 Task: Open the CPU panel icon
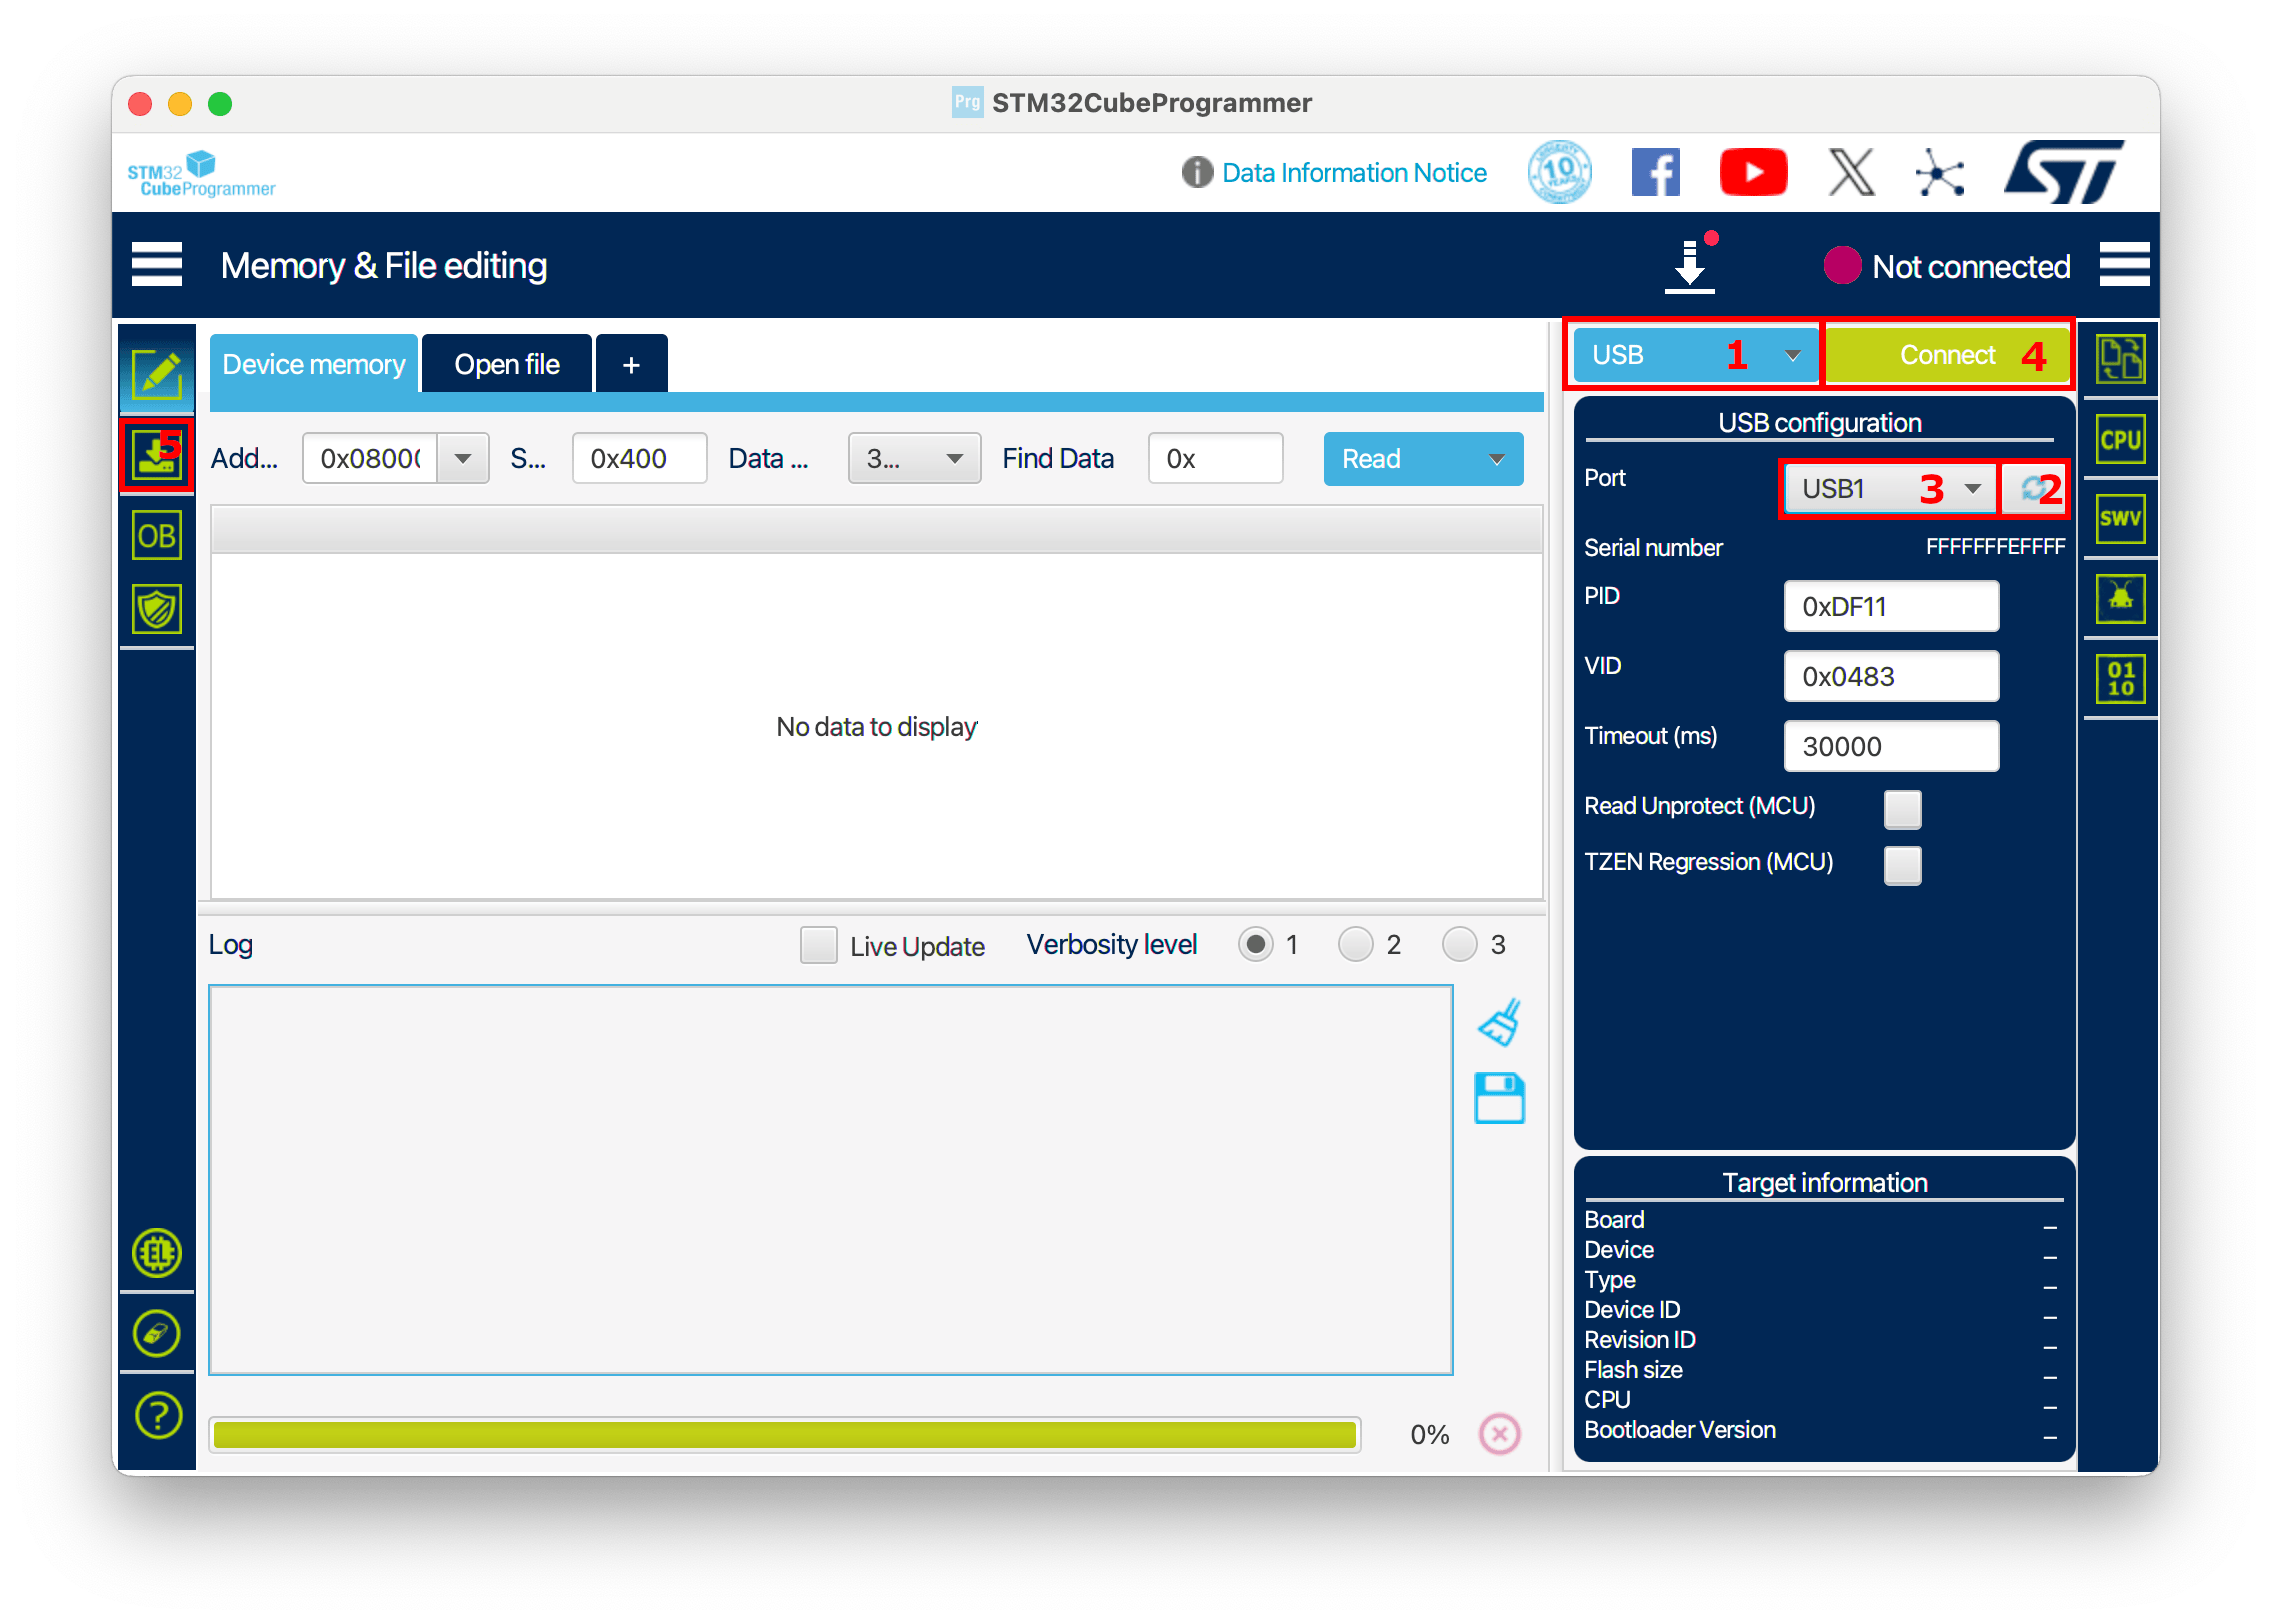pos(2120,439)
